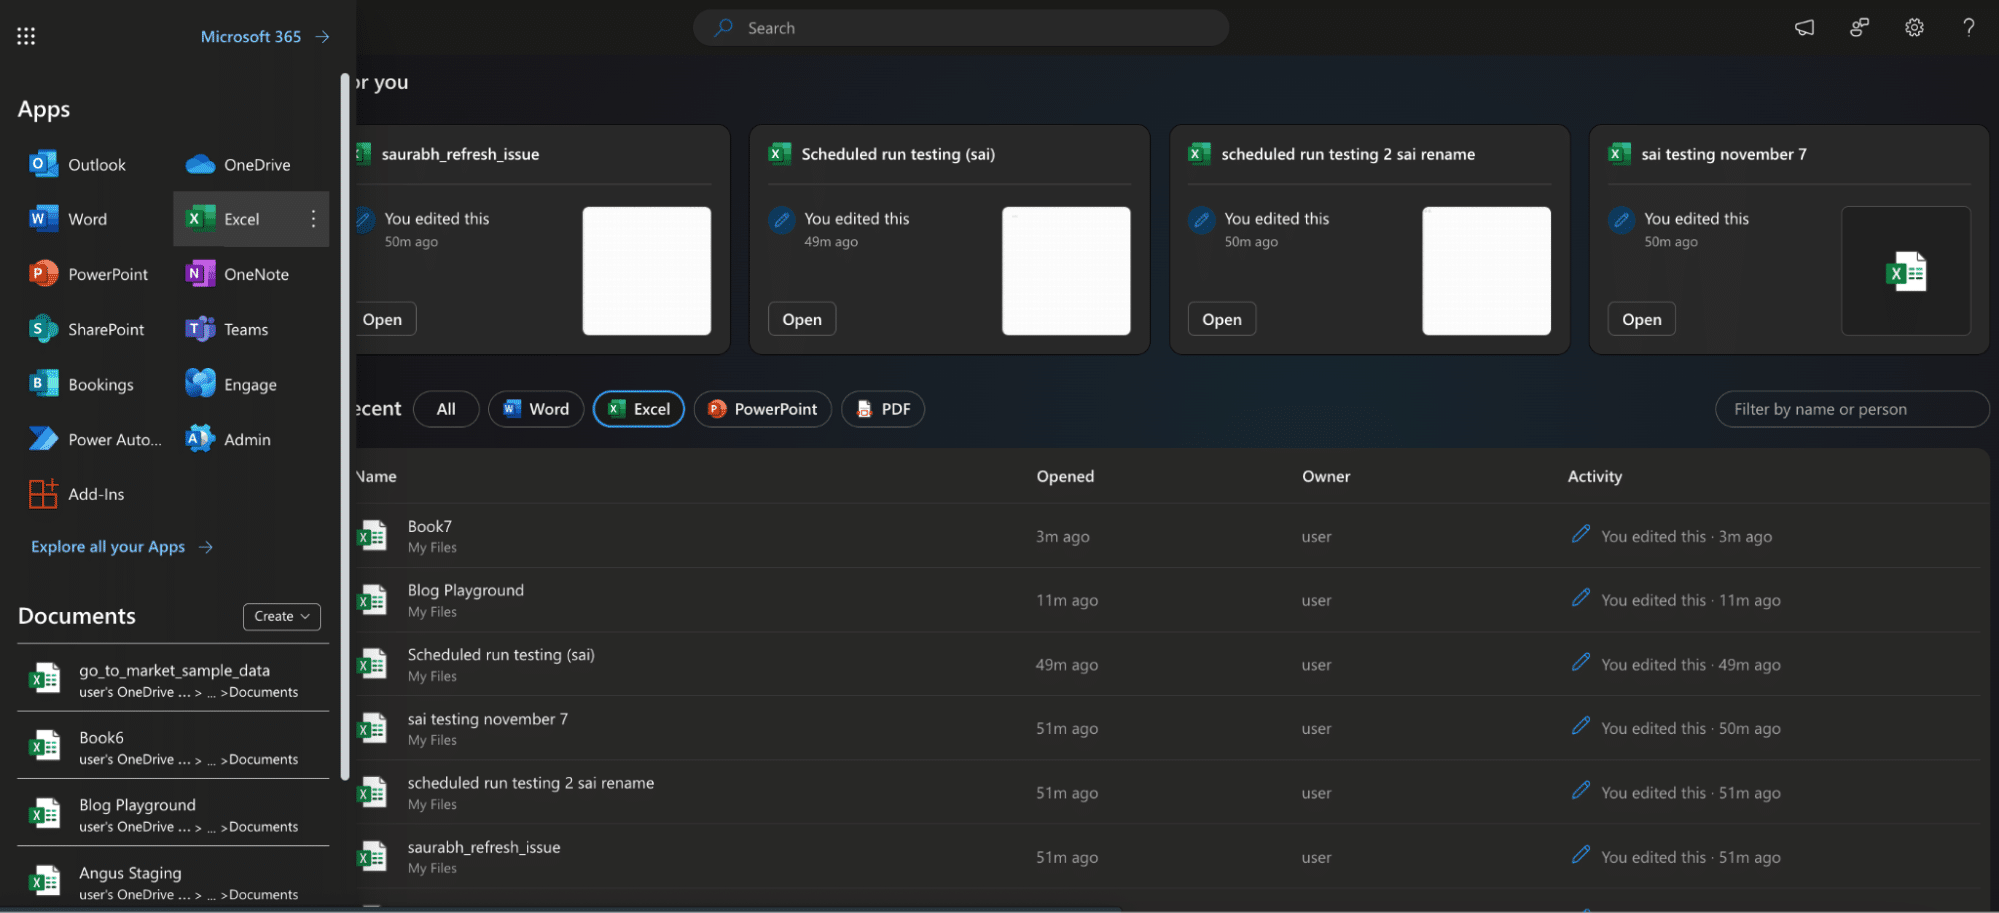
Task: Click the Search box at the top
Action: click(961, 28)
